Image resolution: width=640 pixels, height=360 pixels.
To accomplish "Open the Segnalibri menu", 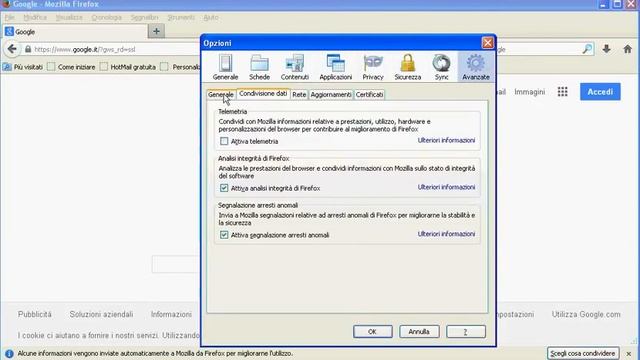I will (144, 18).
